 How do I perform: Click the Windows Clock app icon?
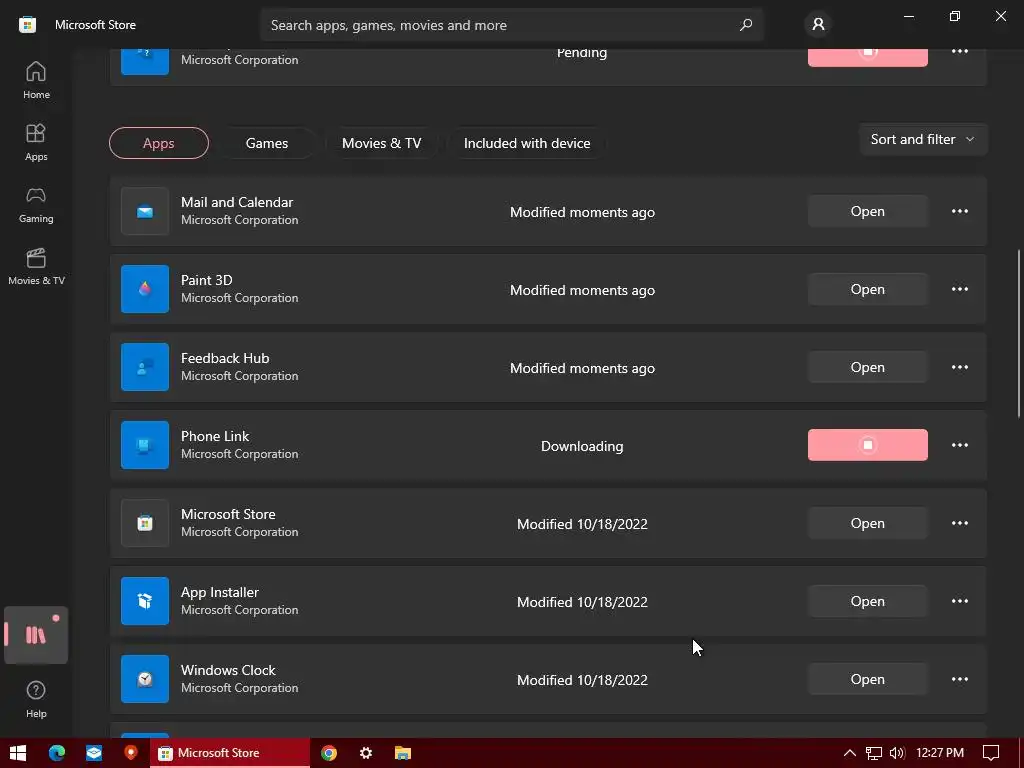pyautogui.click(x=145, y=679)
